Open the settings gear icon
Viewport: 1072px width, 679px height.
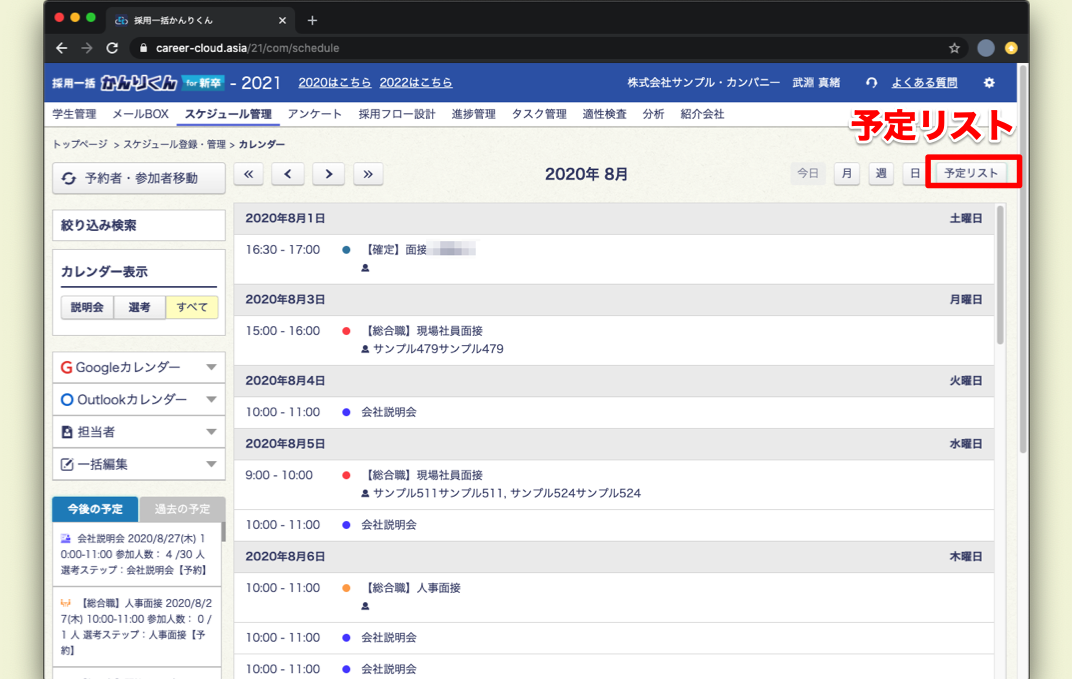(x=989, y=83)
